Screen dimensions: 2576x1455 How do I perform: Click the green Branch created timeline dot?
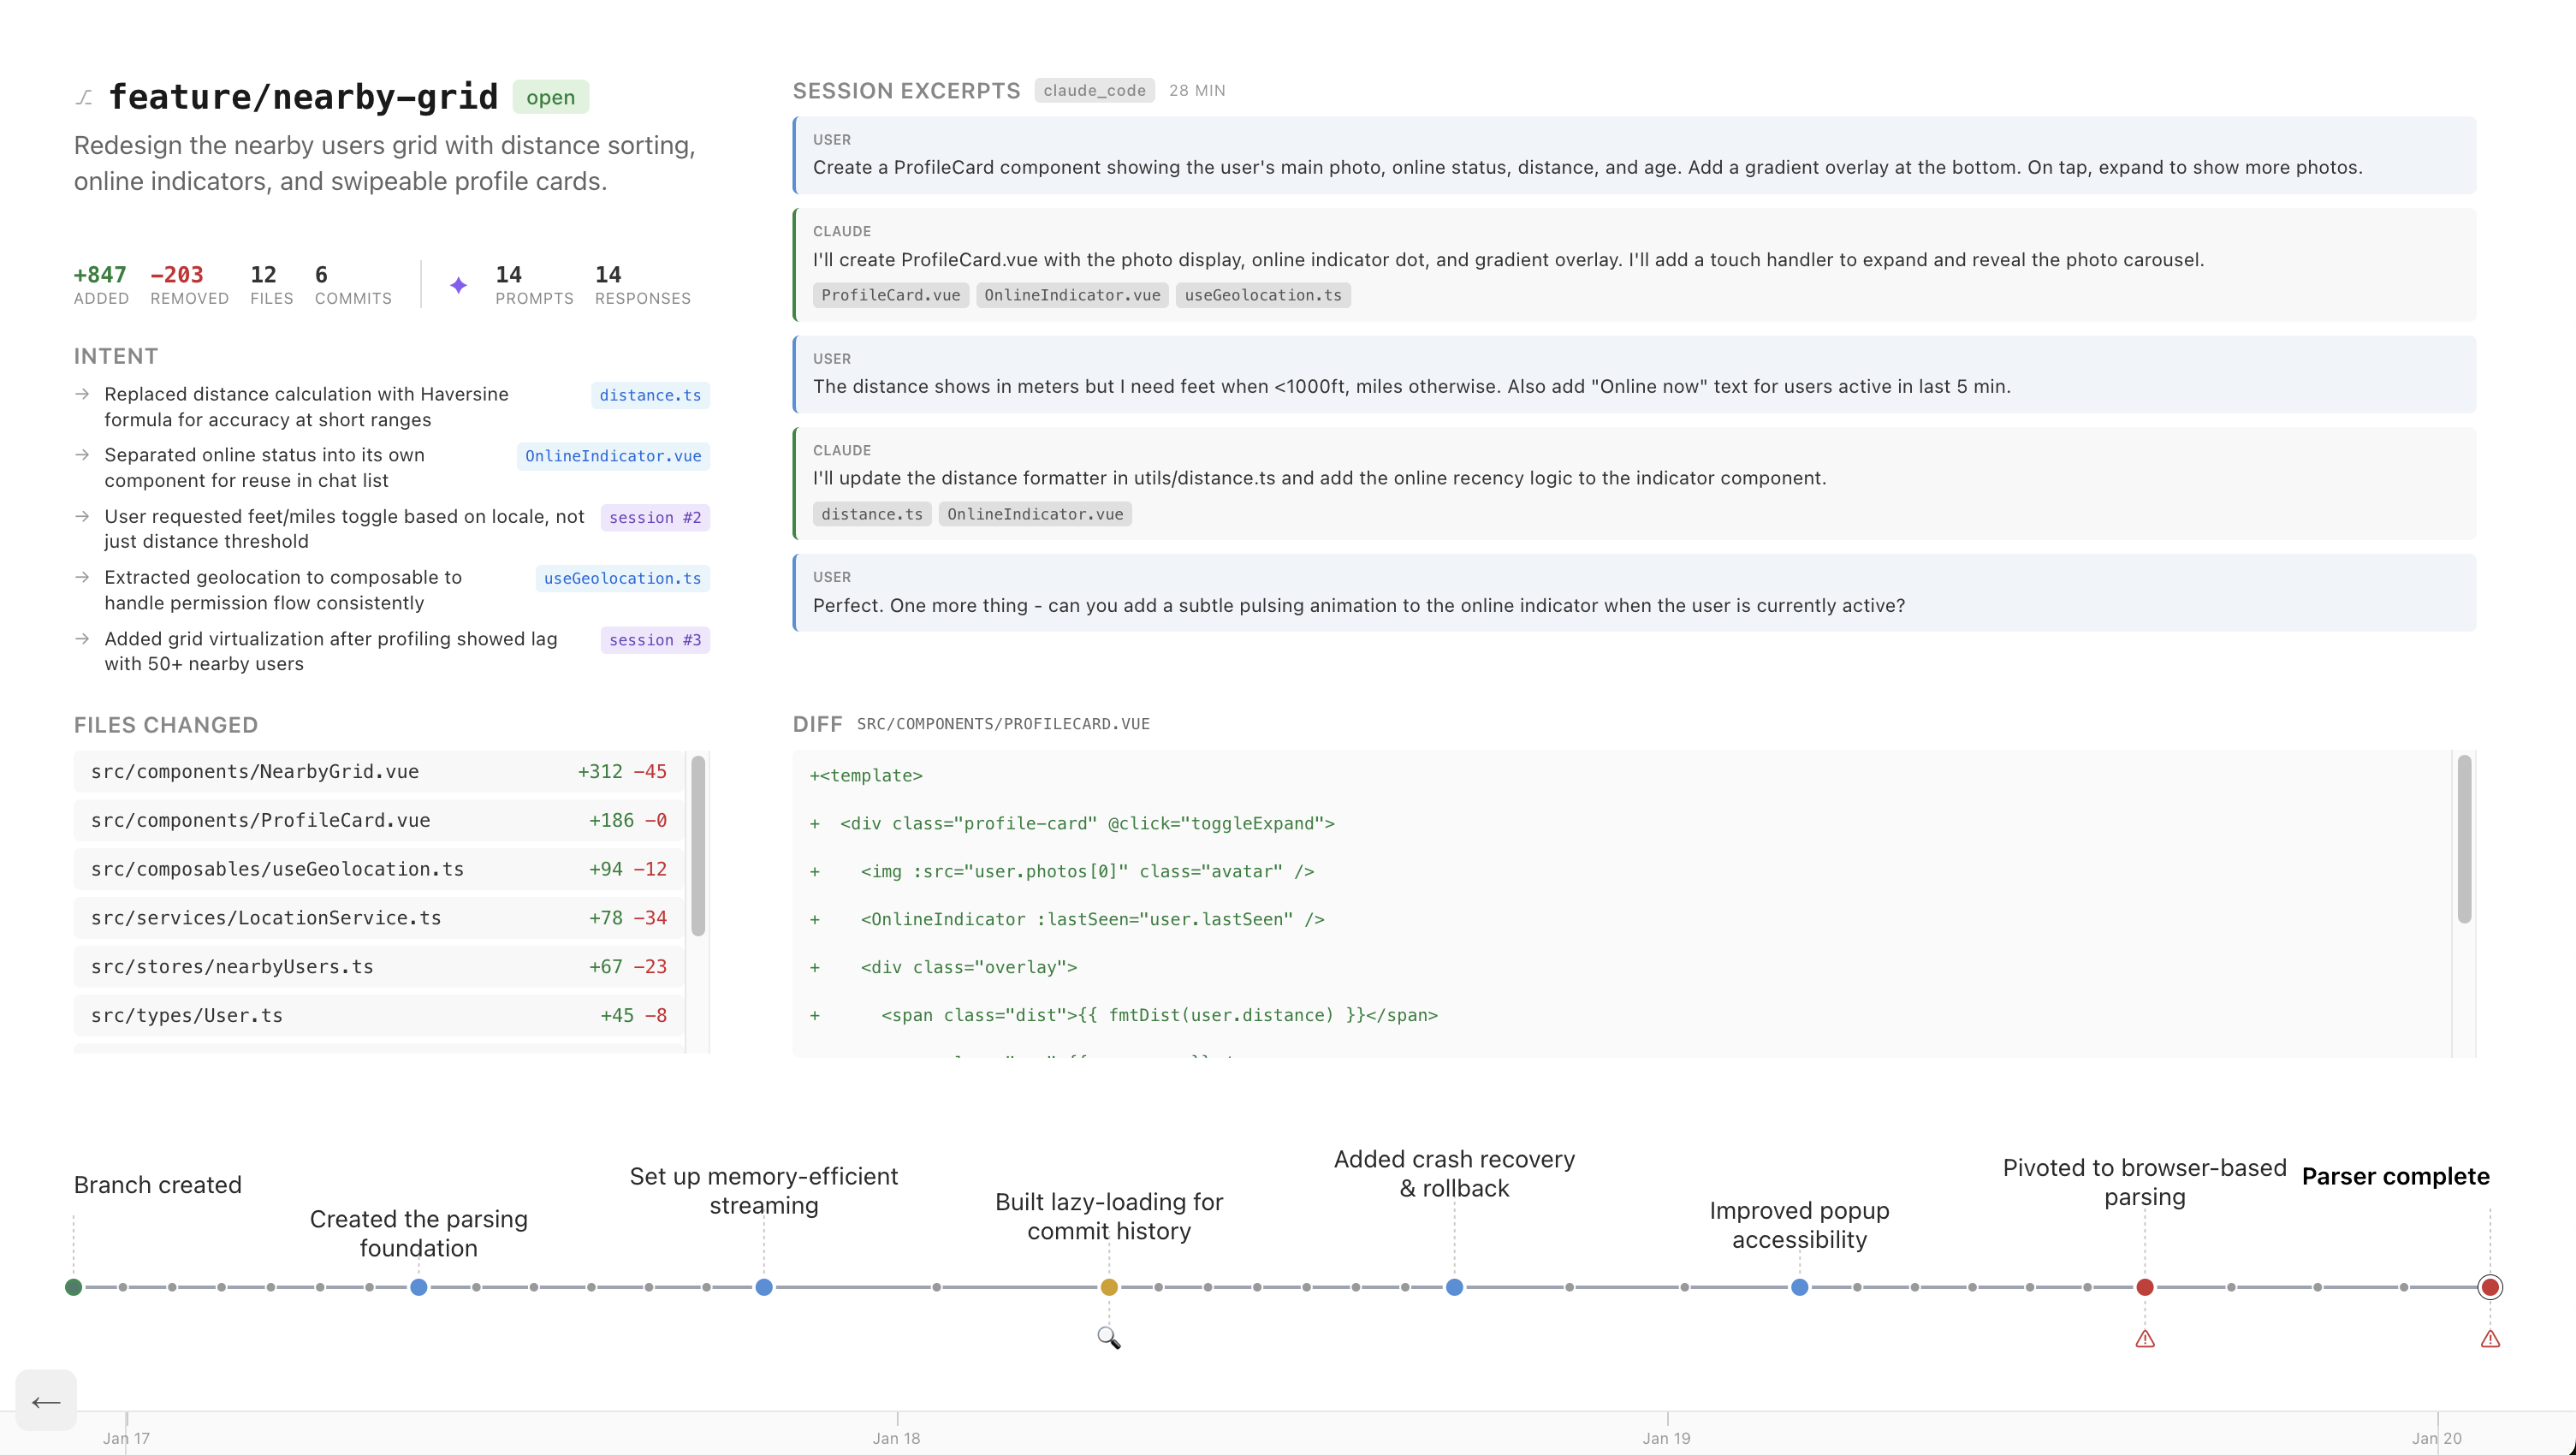[73, 1287]
